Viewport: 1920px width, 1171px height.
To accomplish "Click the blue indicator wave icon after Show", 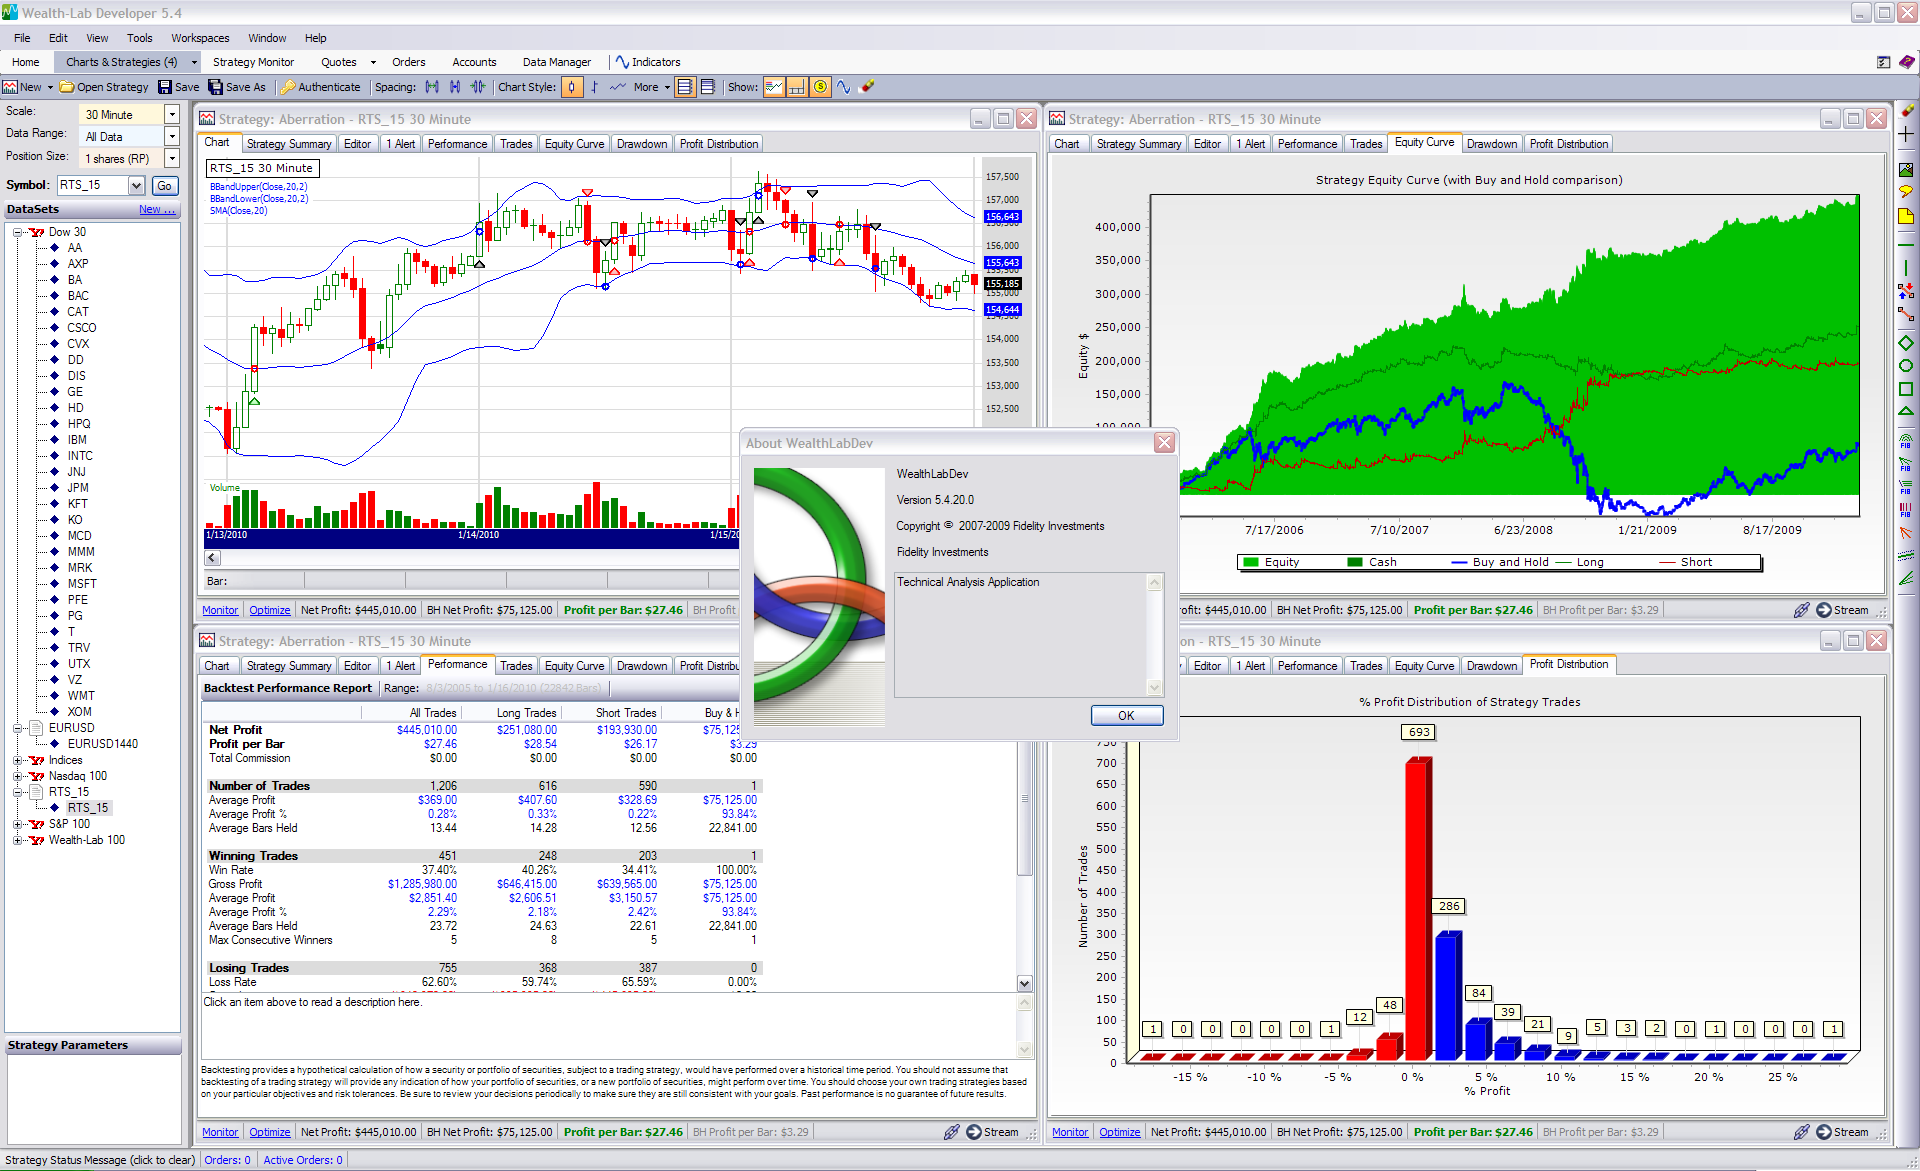I will (x=844, y=87).
